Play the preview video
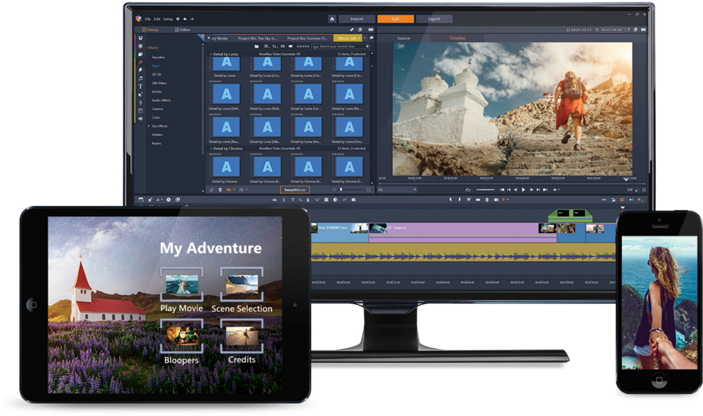The image size is (703, 416). tap(523, 190)
